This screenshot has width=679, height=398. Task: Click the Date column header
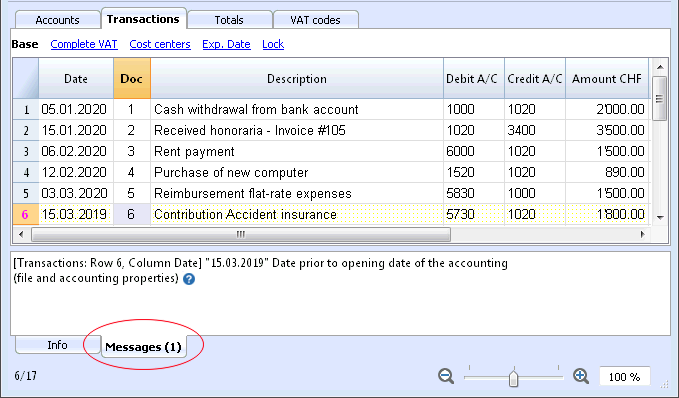[x=76, y=79]
